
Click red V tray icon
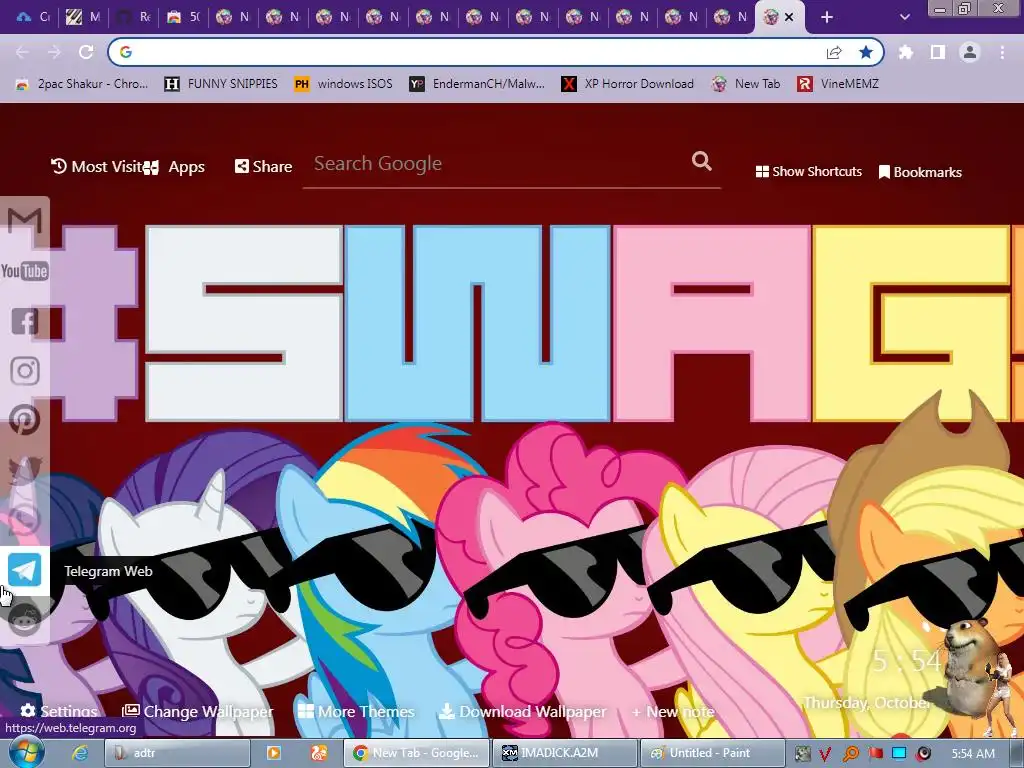click(825, 754)
